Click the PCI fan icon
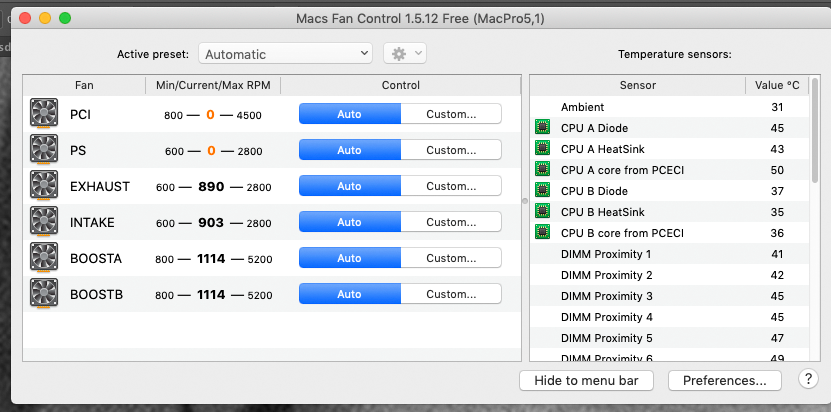The image size is (831, 412). click(x=44, y=113)
